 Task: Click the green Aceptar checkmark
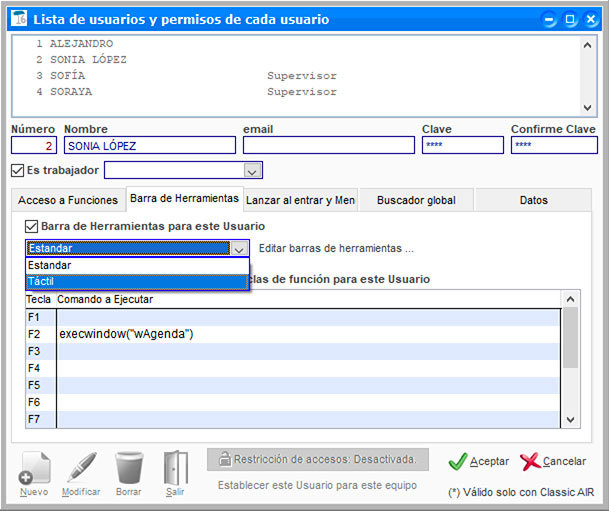click(x=458, y=461)
